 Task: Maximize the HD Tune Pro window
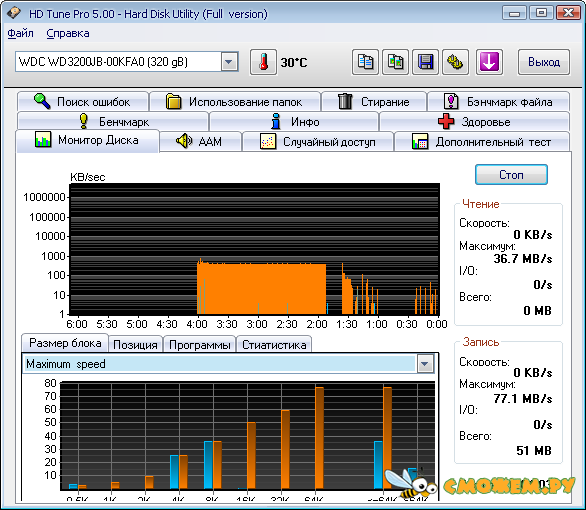[x=541, y=13]
